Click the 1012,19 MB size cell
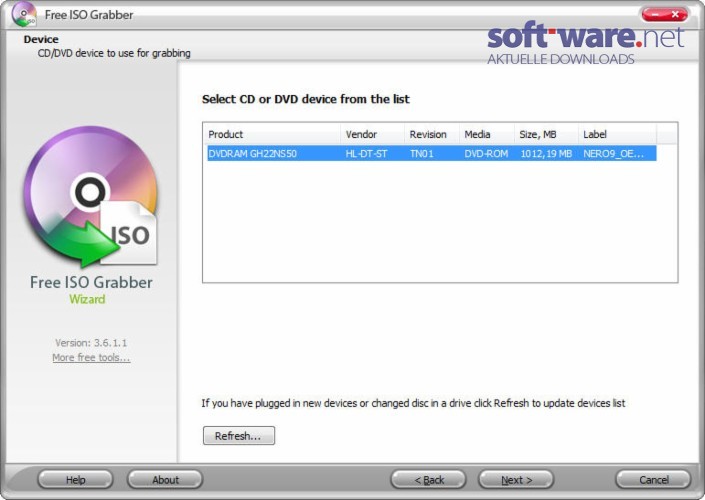This screenshot has width=705, height=500. (x=546, y=153)
